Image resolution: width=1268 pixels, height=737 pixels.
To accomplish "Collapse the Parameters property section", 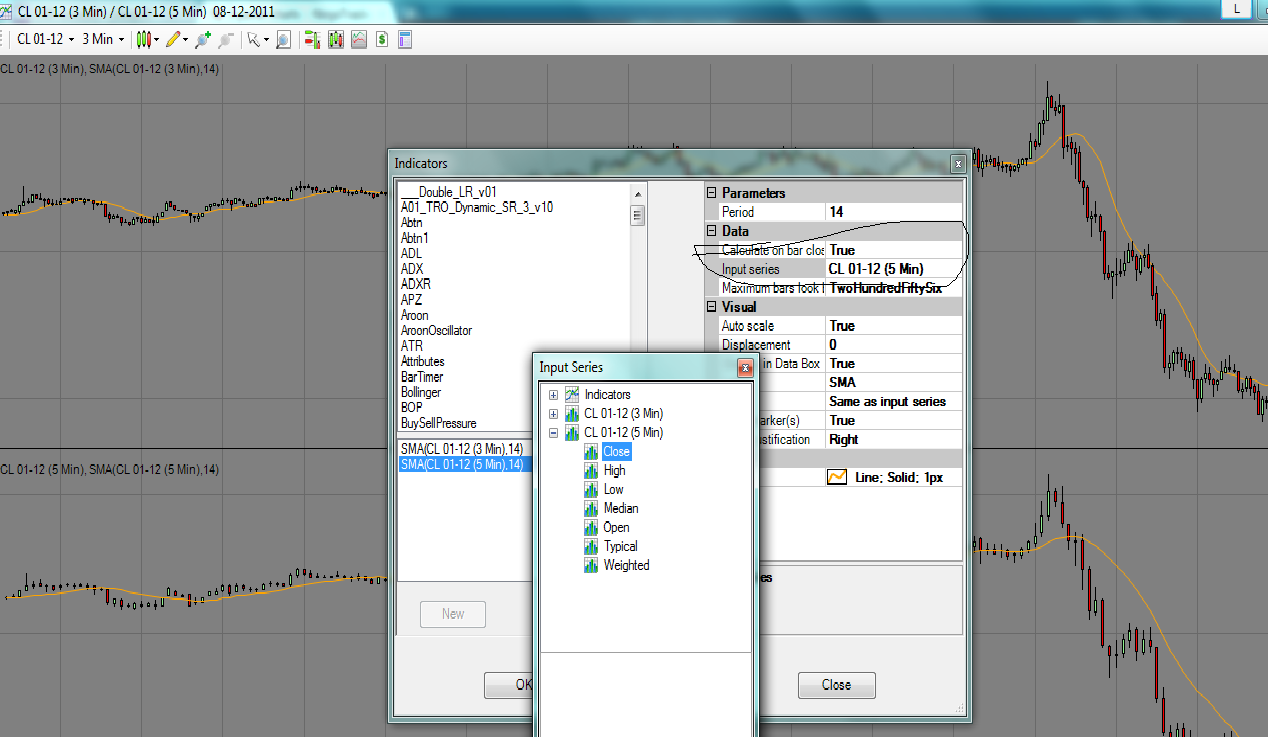I will (711, 193).
